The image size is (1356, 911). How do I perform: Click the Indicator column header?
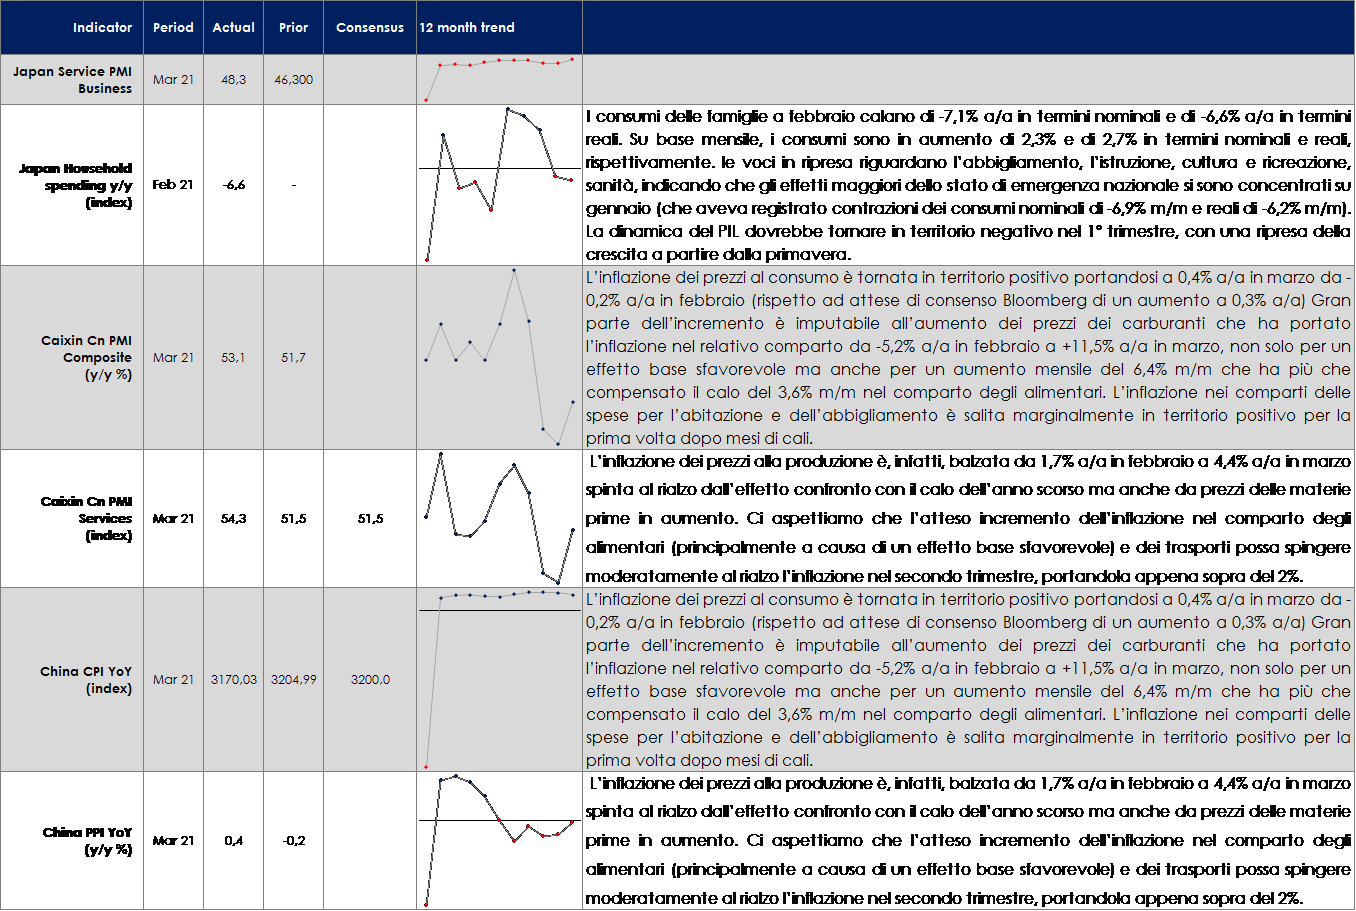[x=102, y=27]
